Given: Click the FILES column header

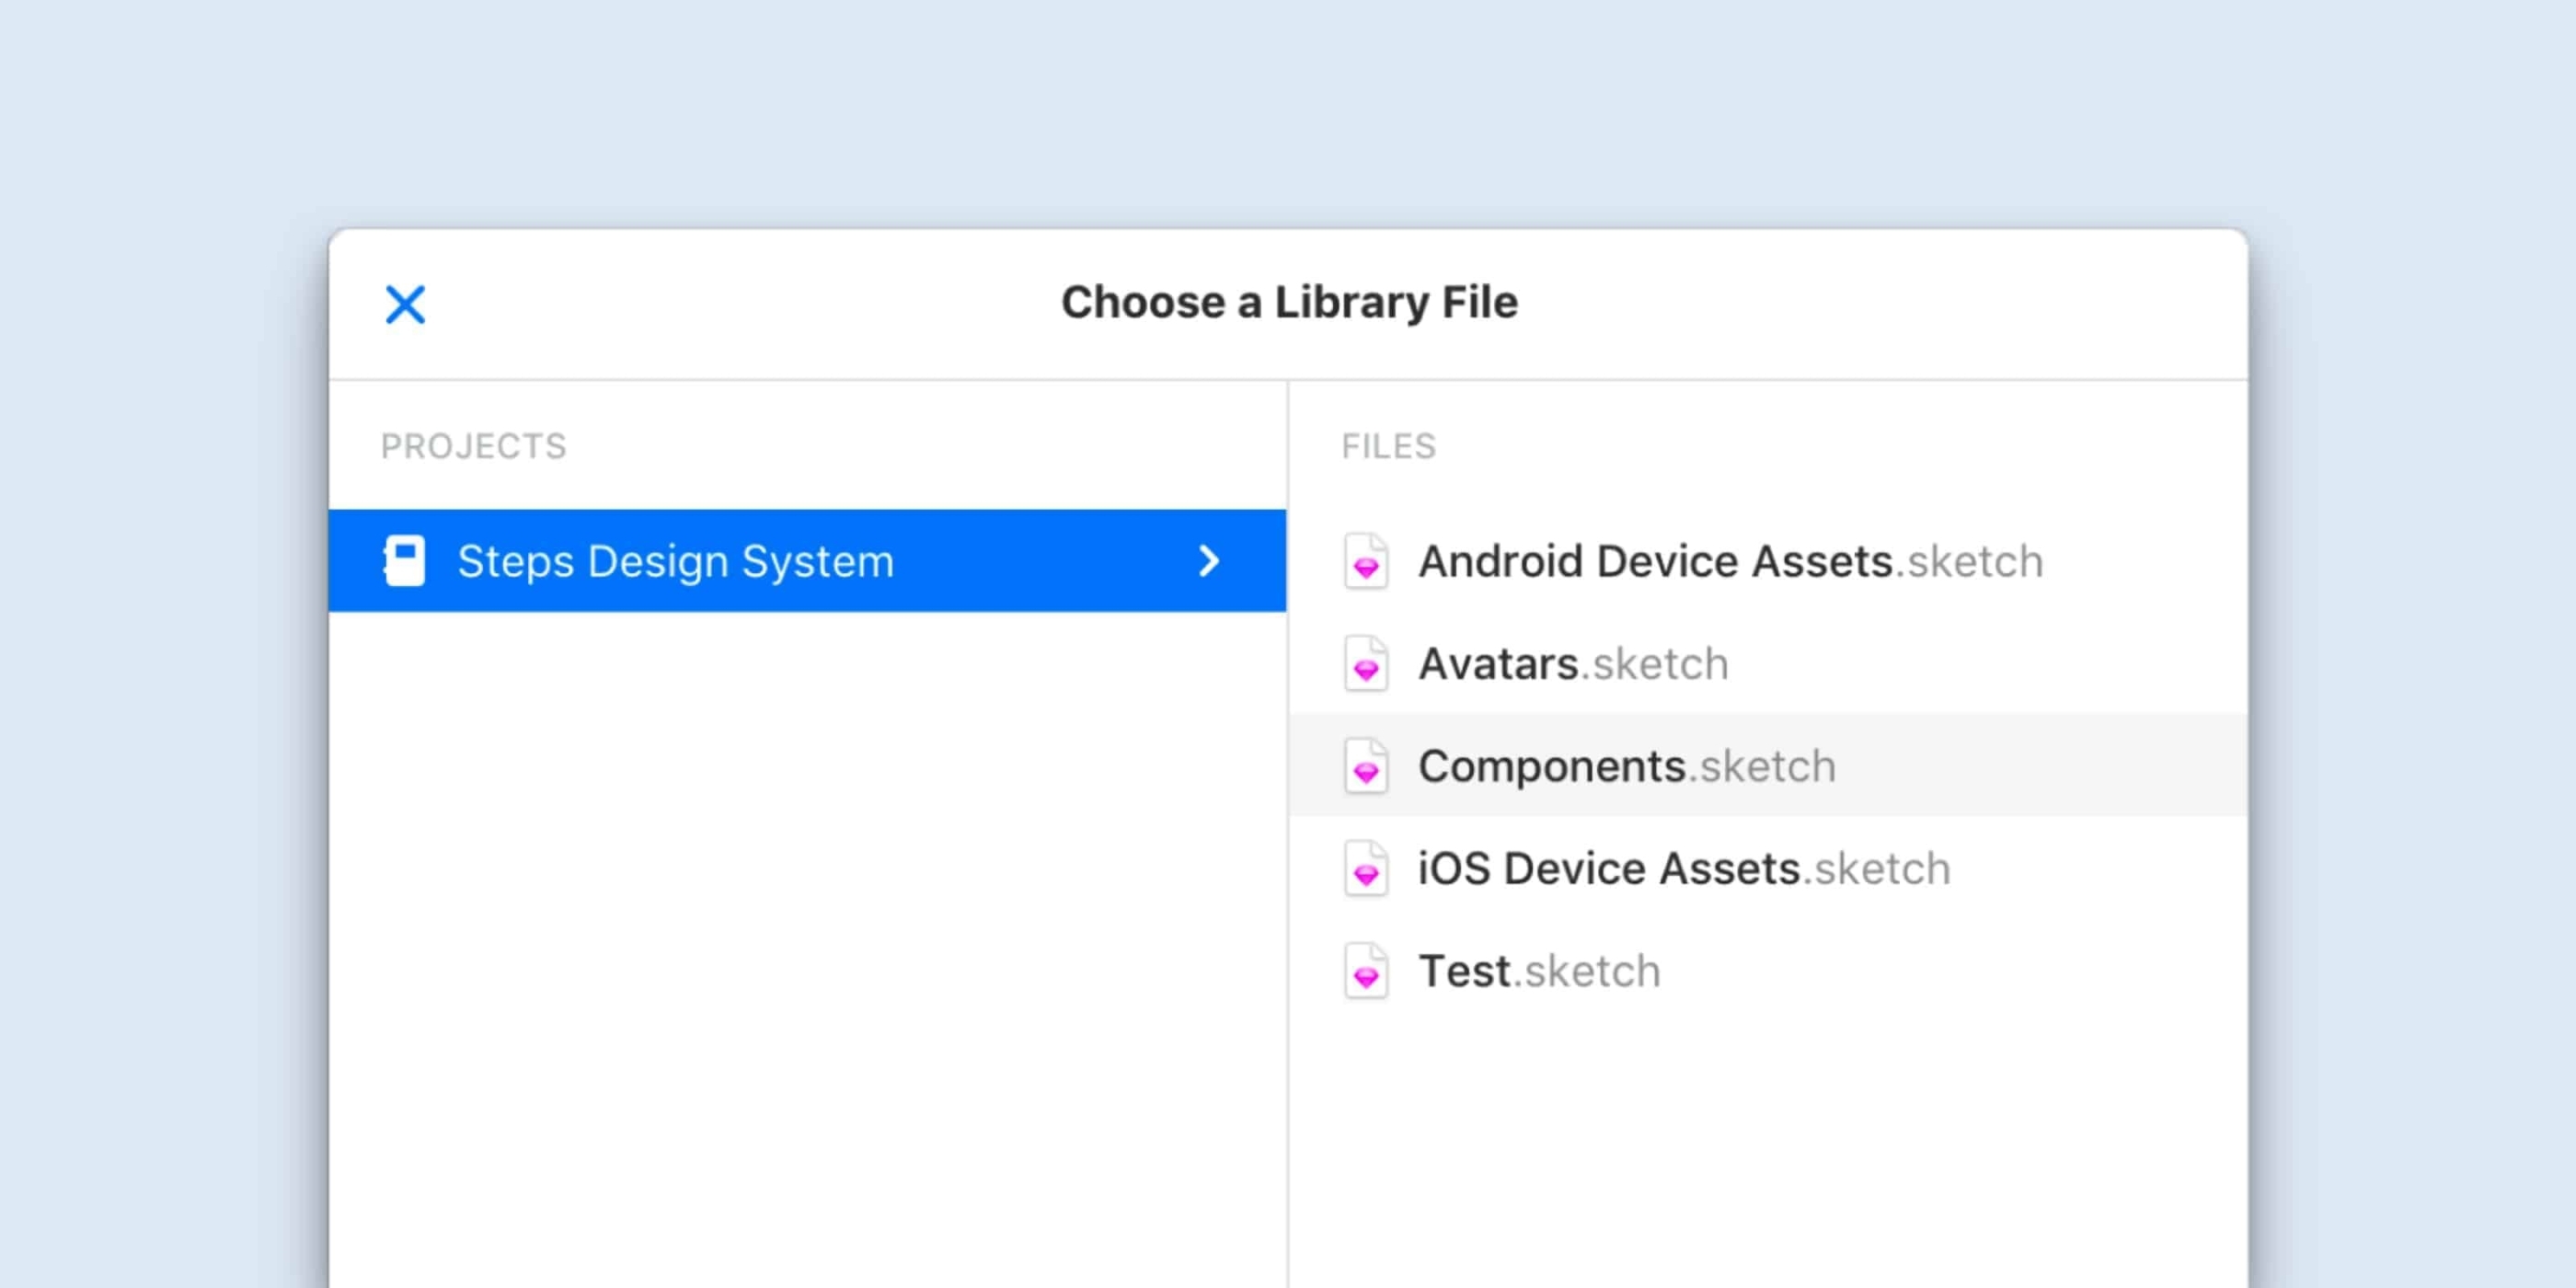Looking at the screenshot, I should 1389,446.
